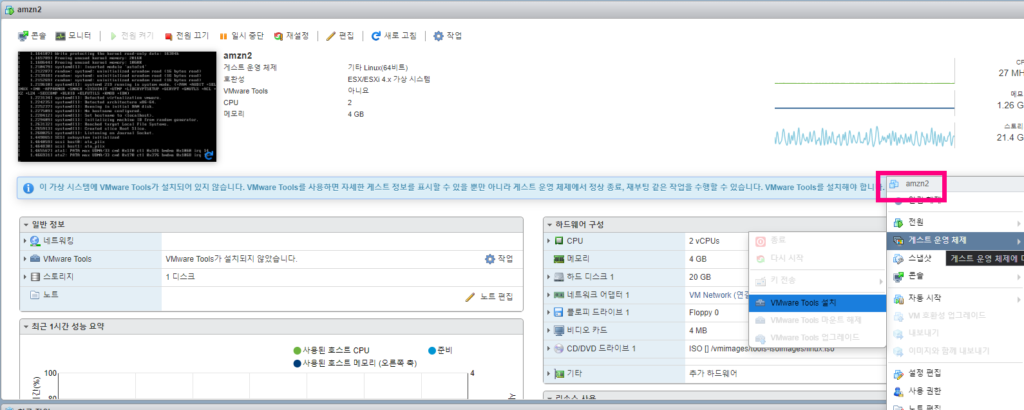This screenshot has width=1024, height=410.
Task: Click 다시 시작 in the guest OS submenu
Action: click(818, 259)
